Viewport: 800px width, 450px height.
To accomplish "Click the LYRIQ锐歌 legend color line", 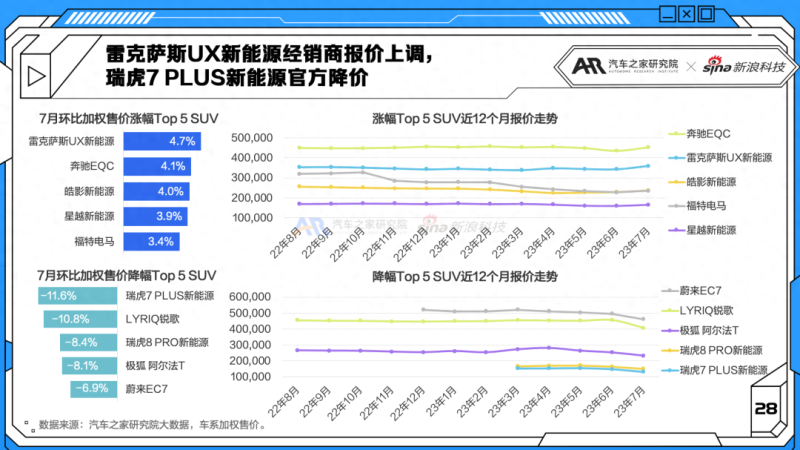I will [671, 311].
